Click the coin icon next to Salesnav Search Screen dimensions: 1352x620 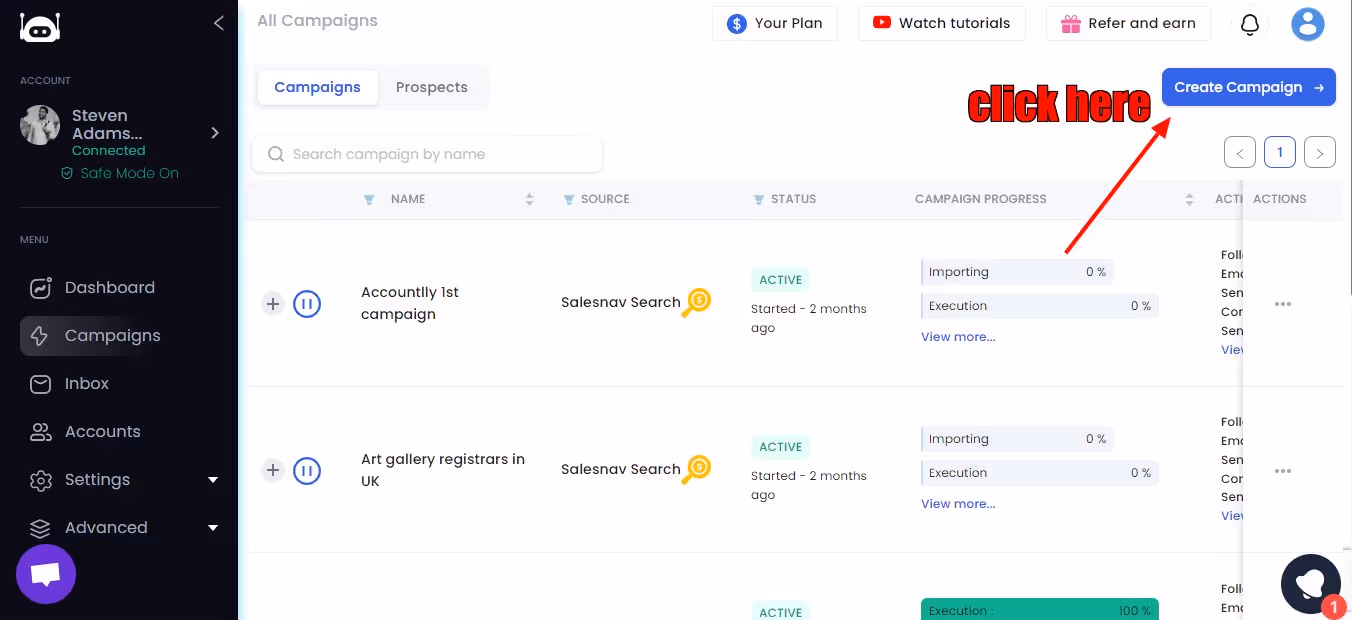[x=698, y=302]
